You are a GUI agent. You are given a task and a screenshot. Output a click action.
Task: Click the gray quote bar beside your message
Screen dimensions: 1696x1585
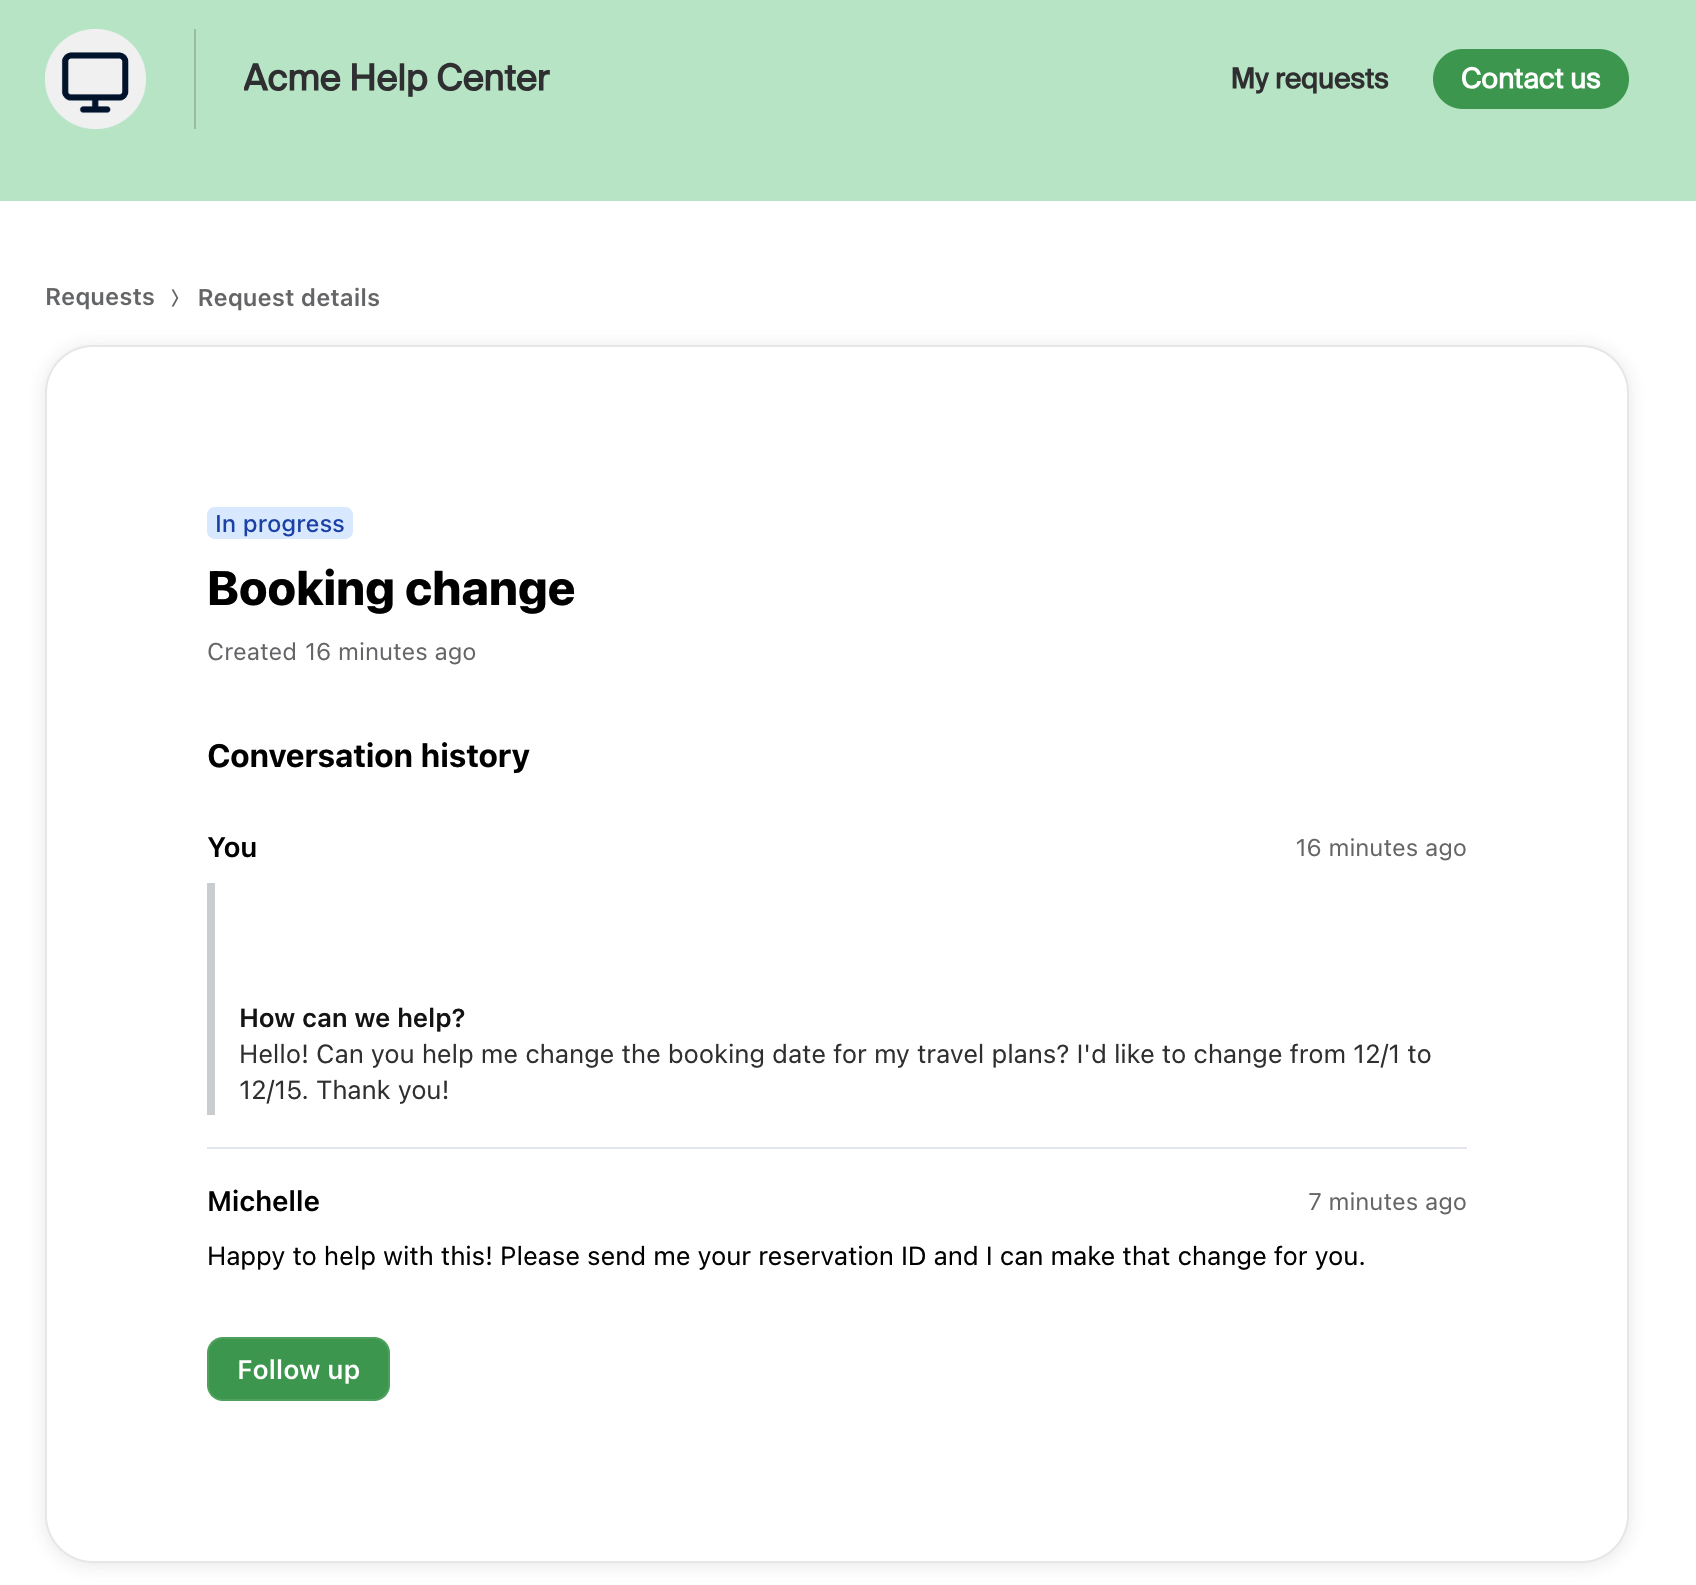click(x=211, y=999)
